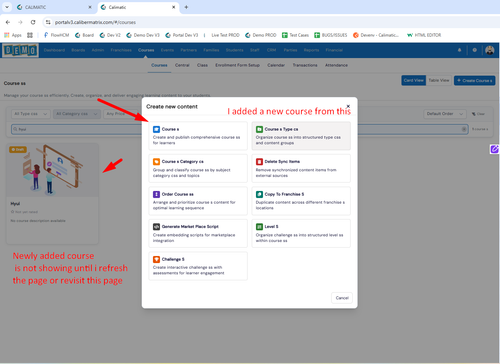Go forward in browser history

(x=20, y=22)
